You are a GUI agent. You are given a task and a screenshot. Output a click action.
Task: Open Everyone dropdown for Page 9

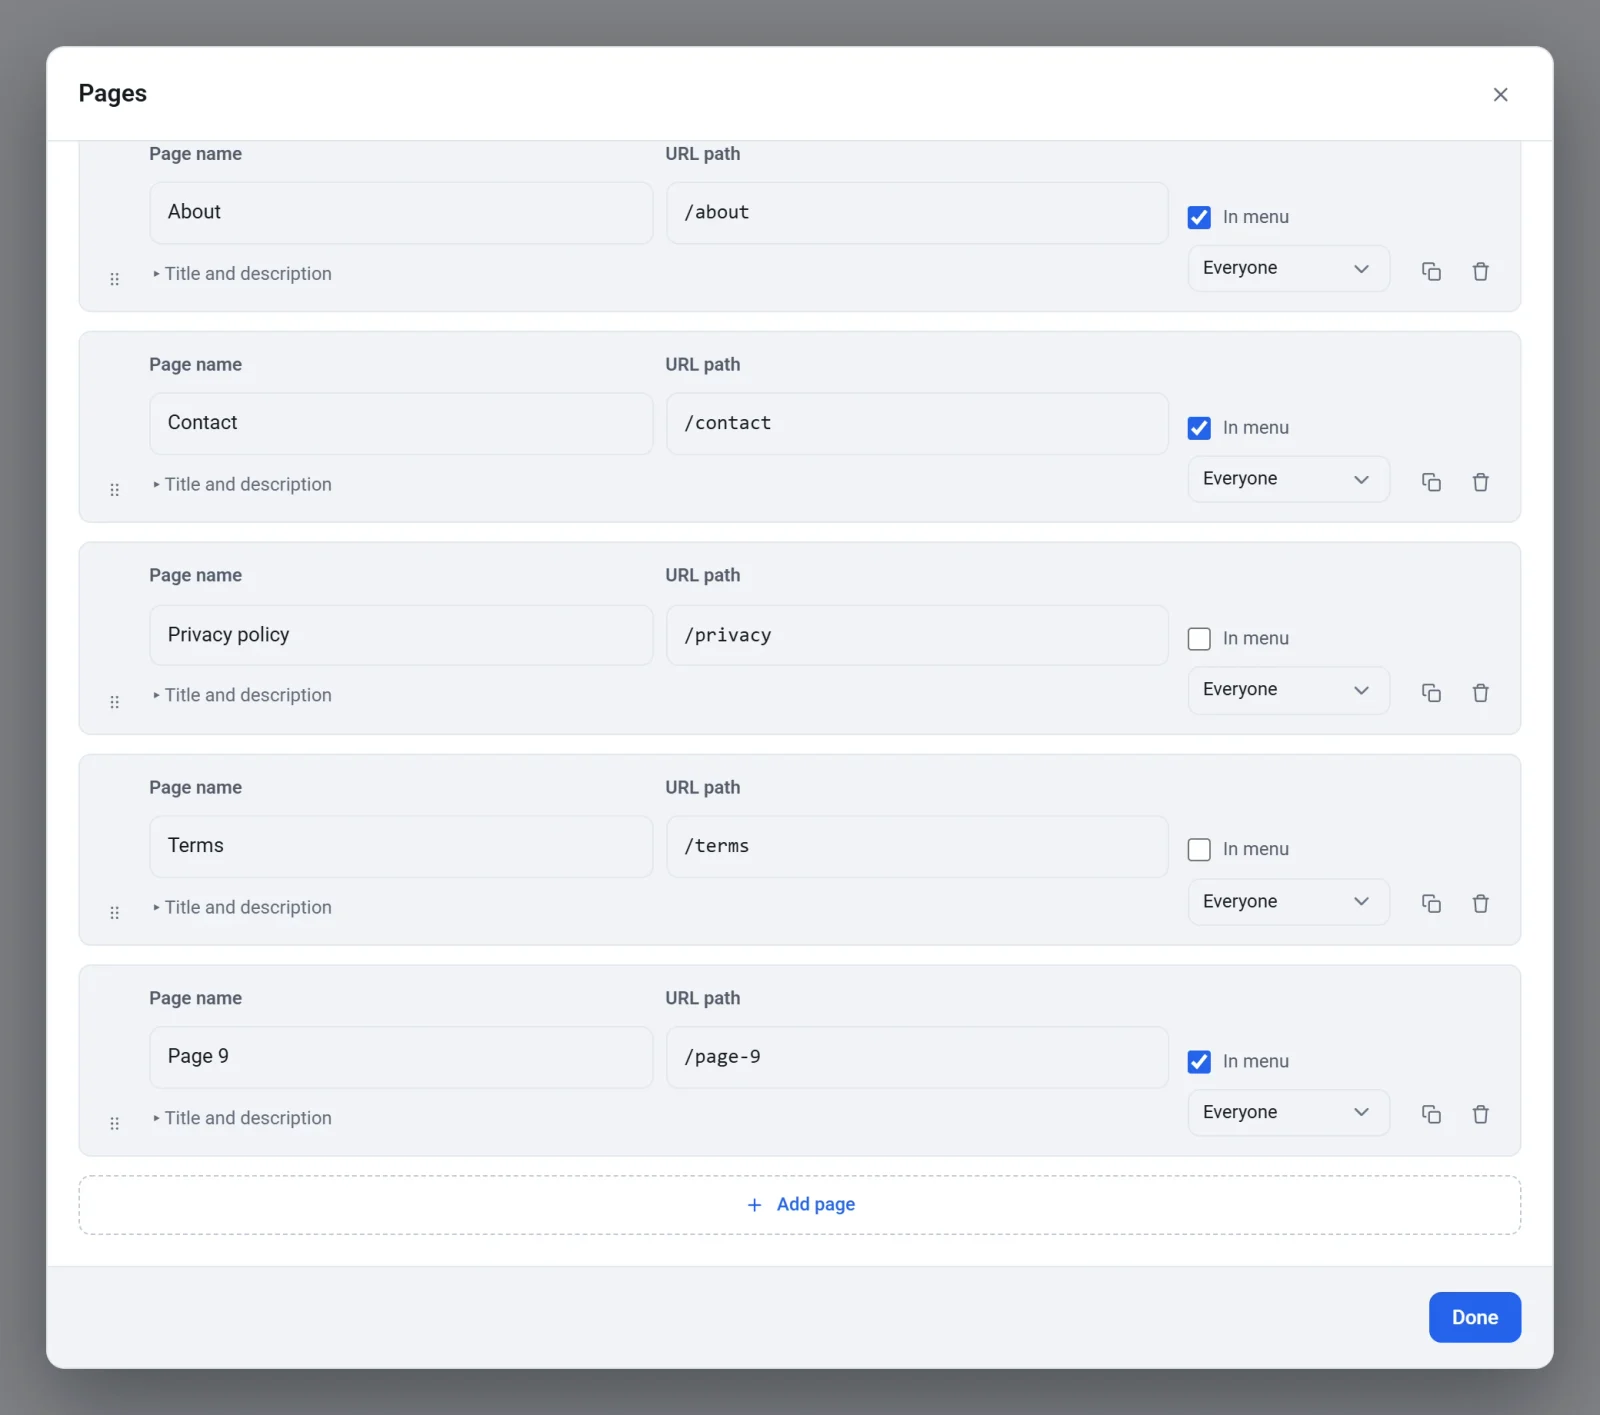pyautogui.click(x=1288, y=1113)
